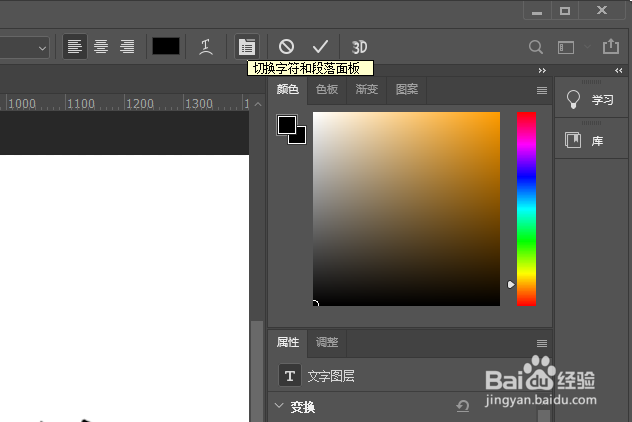Open workspace dropdown arrow

coord(587,47)
